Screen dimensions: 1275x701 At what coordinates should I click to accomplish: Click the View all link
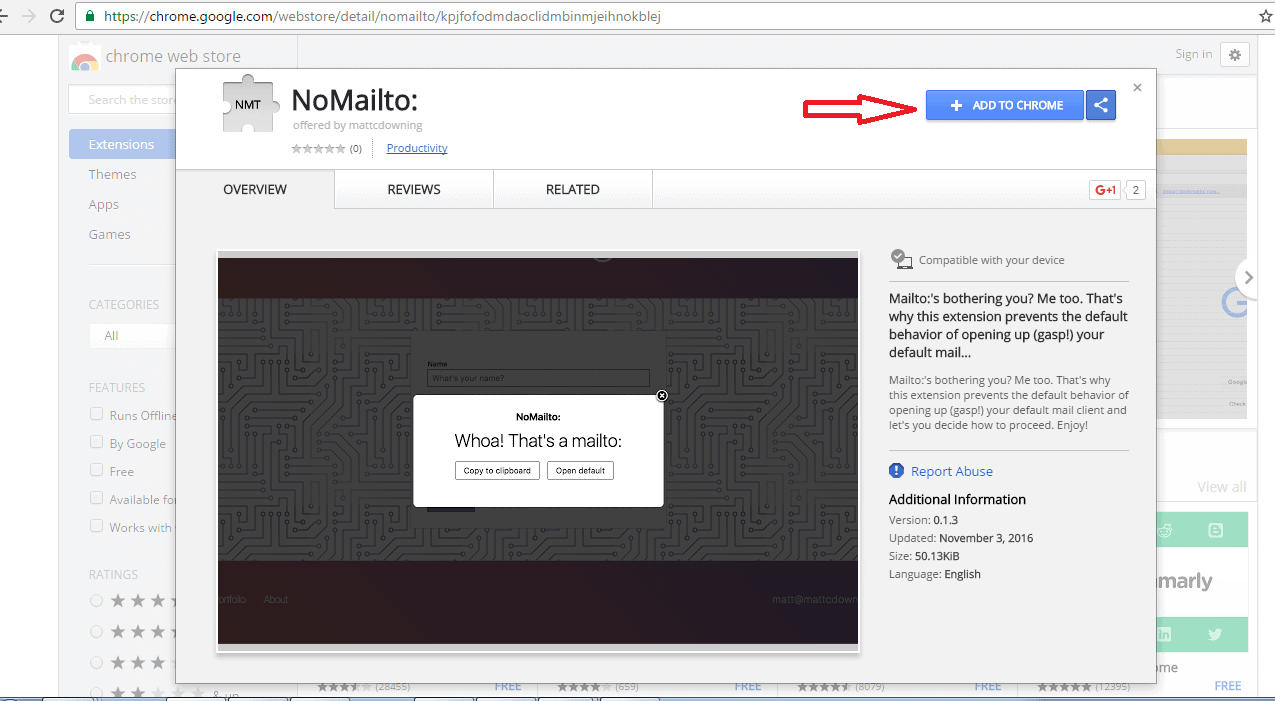click(x=1221, y=487)
